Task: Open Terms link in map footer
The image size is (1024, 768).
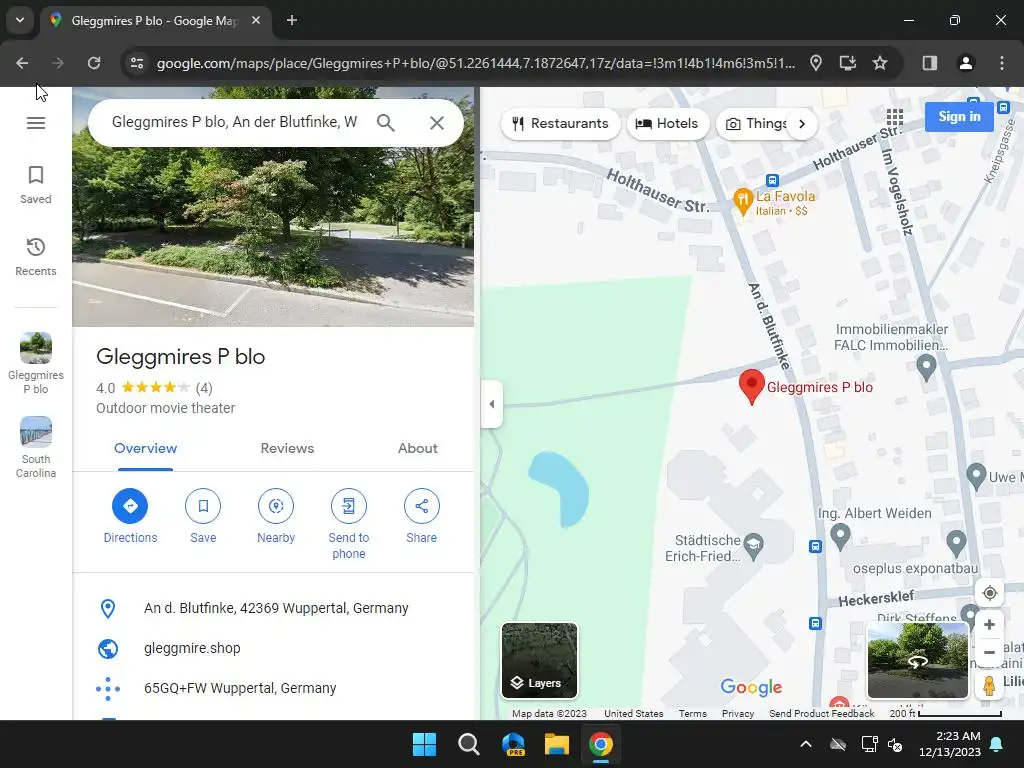Action: [692, 714]
